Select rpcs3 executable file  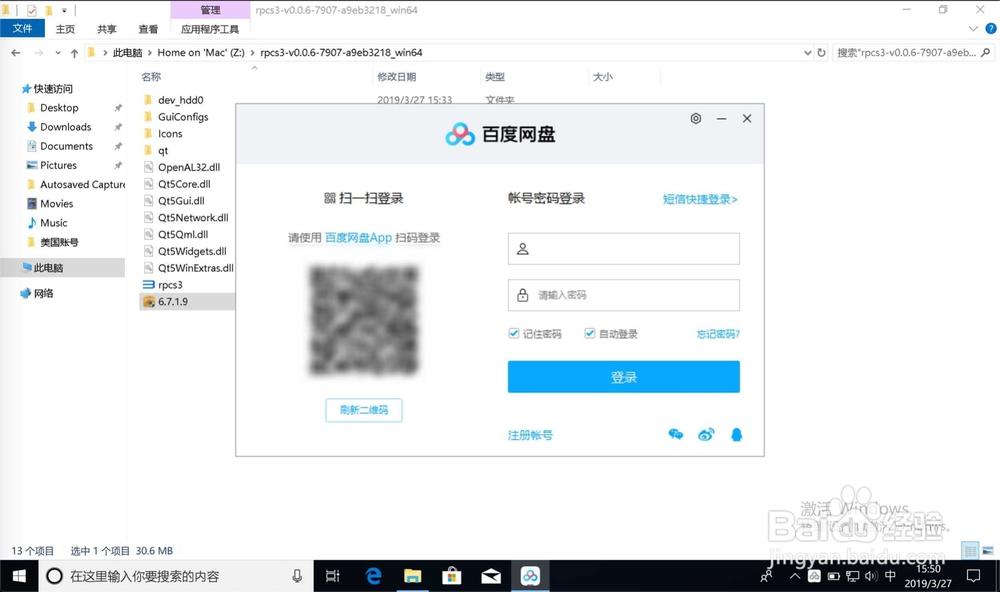point(170,285)
